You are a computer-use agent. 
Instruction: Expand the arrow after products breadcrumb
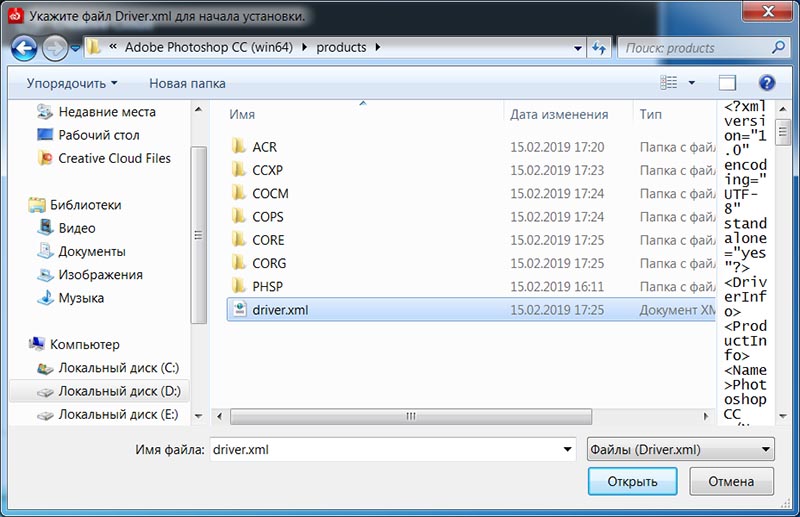[x=378, y=47]
